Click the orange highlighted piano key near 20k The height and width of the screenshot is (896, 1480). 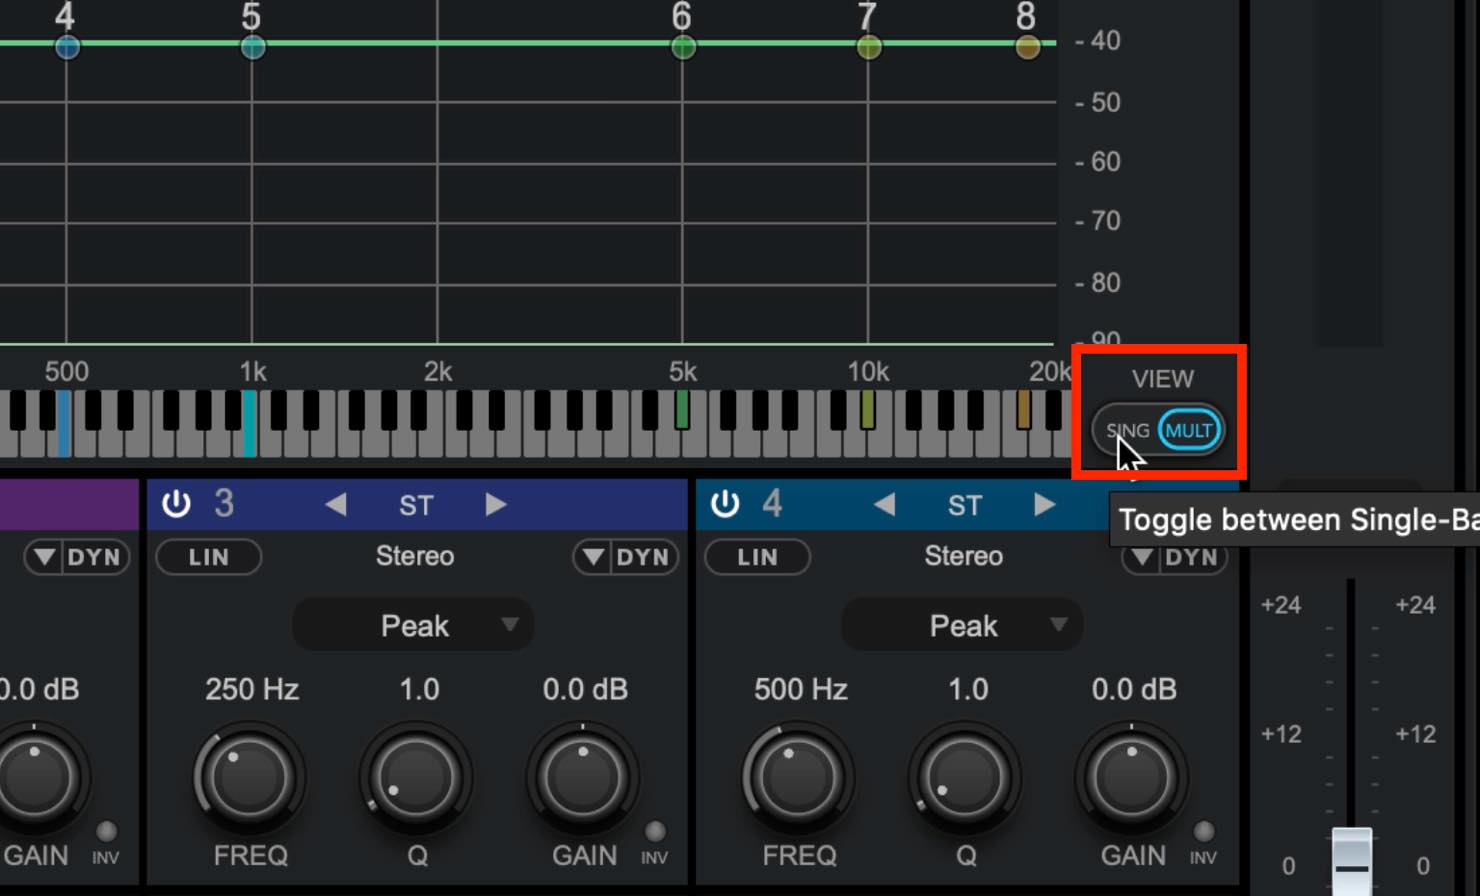coord(1023,410)
